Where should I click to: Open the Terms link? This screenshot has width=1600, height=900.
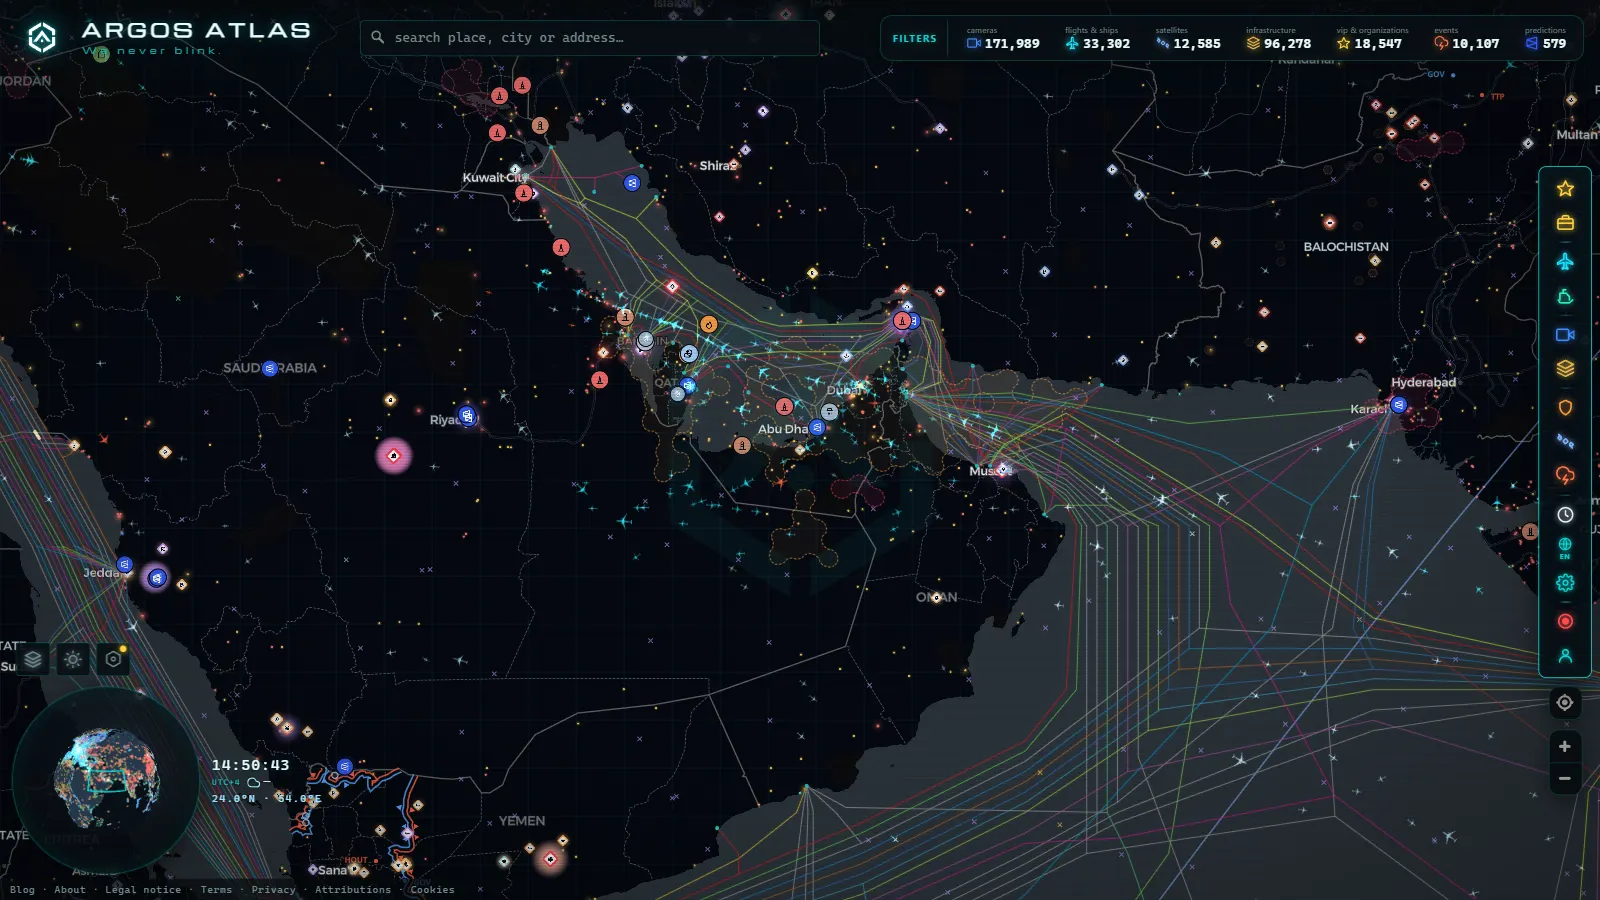click(x=216, y=890)
